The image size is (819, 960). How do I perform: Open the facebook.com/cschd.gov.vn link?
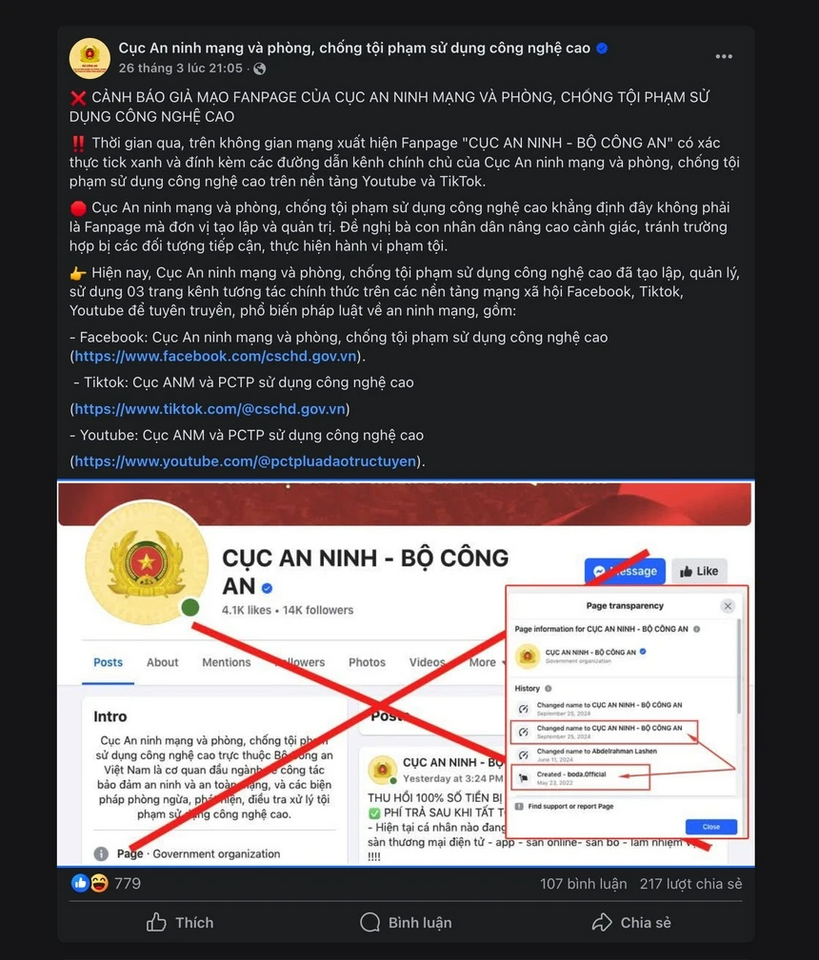tap(215, 356)
